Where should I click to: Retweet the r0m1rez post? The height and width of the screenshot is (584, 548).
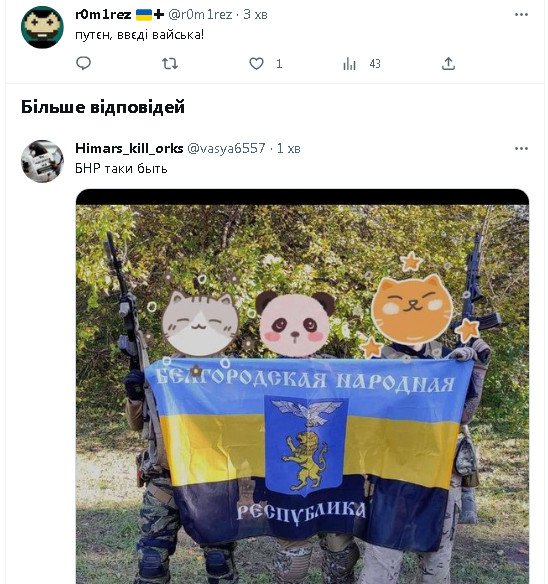[x=170, y=64]
